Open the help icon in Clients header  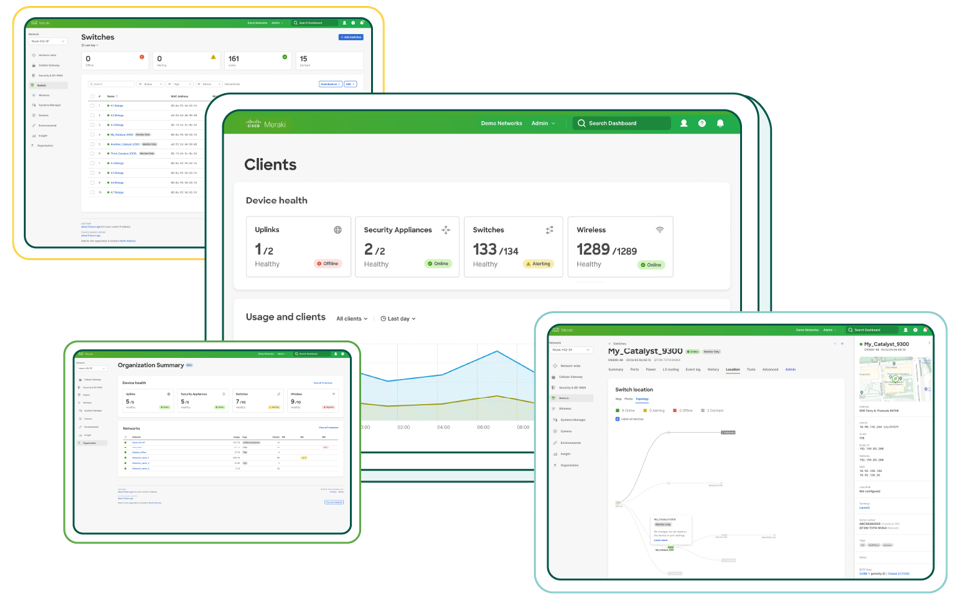[x=702, y=124]
